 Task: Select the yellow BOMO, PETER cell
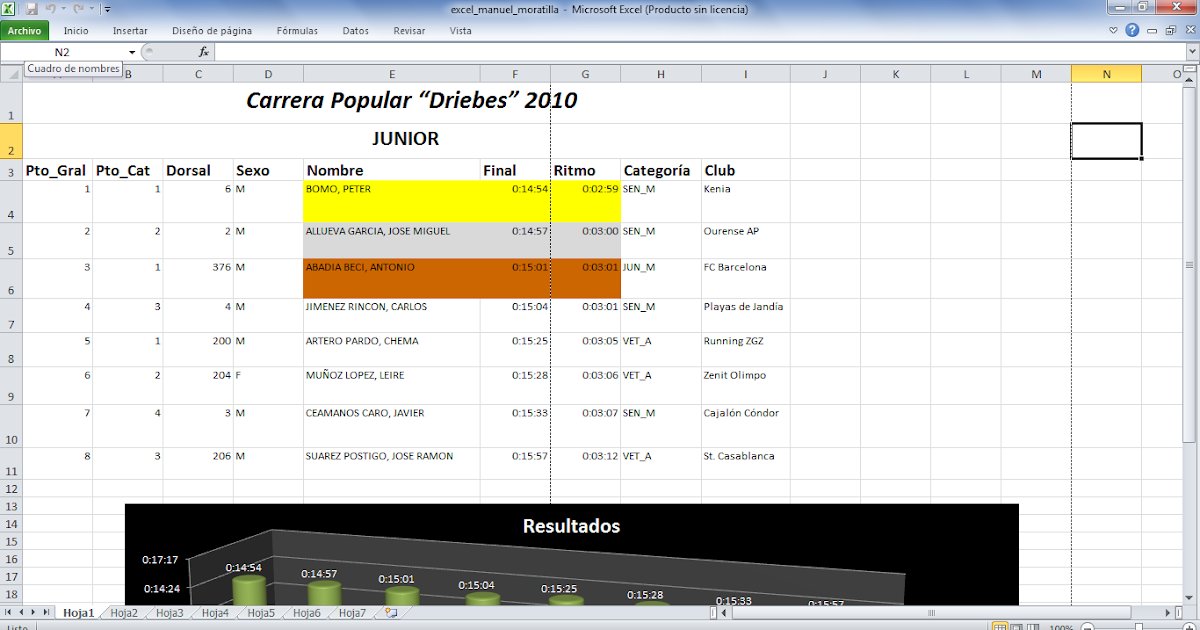point(391,201)
